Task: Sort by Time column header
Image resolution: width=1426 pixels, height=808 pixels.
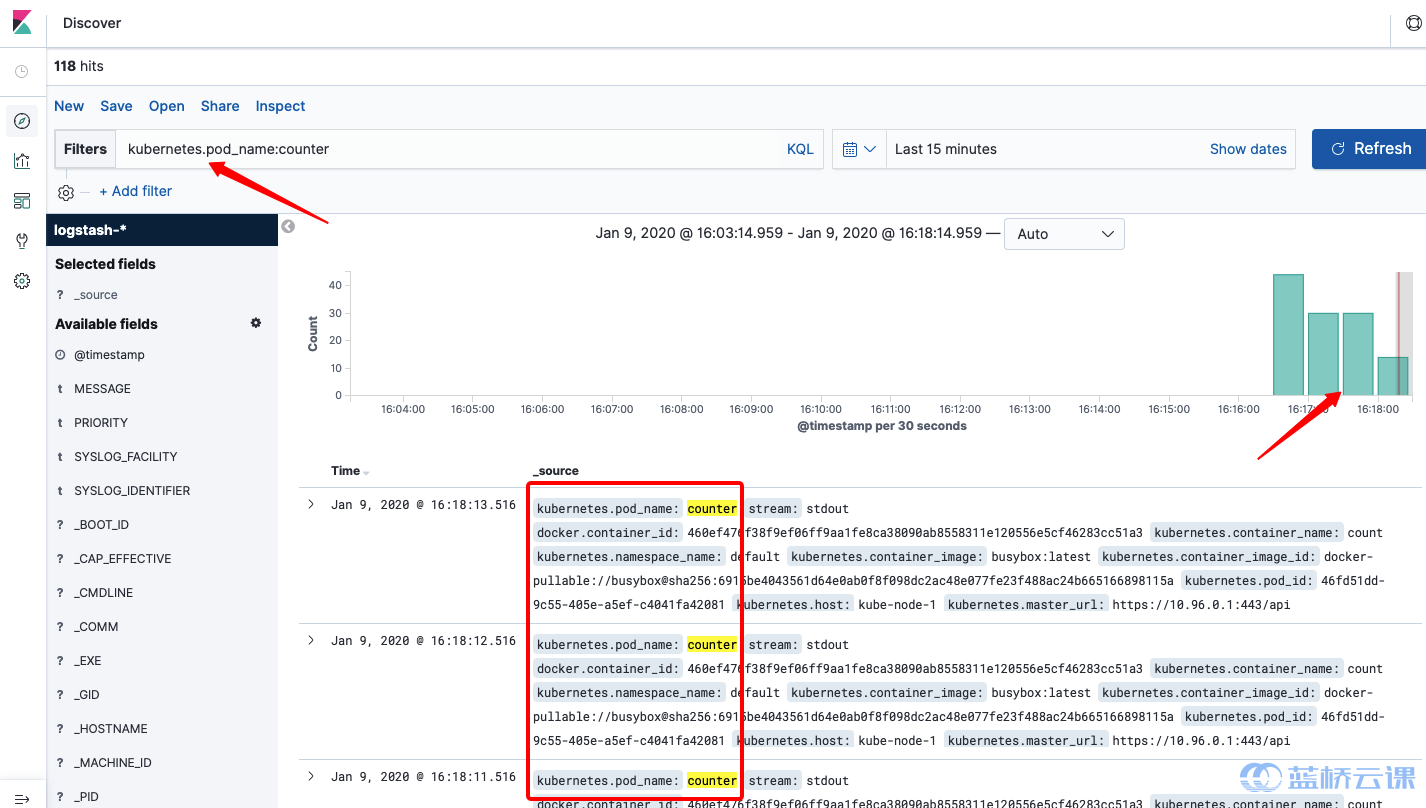Action: 350,471
